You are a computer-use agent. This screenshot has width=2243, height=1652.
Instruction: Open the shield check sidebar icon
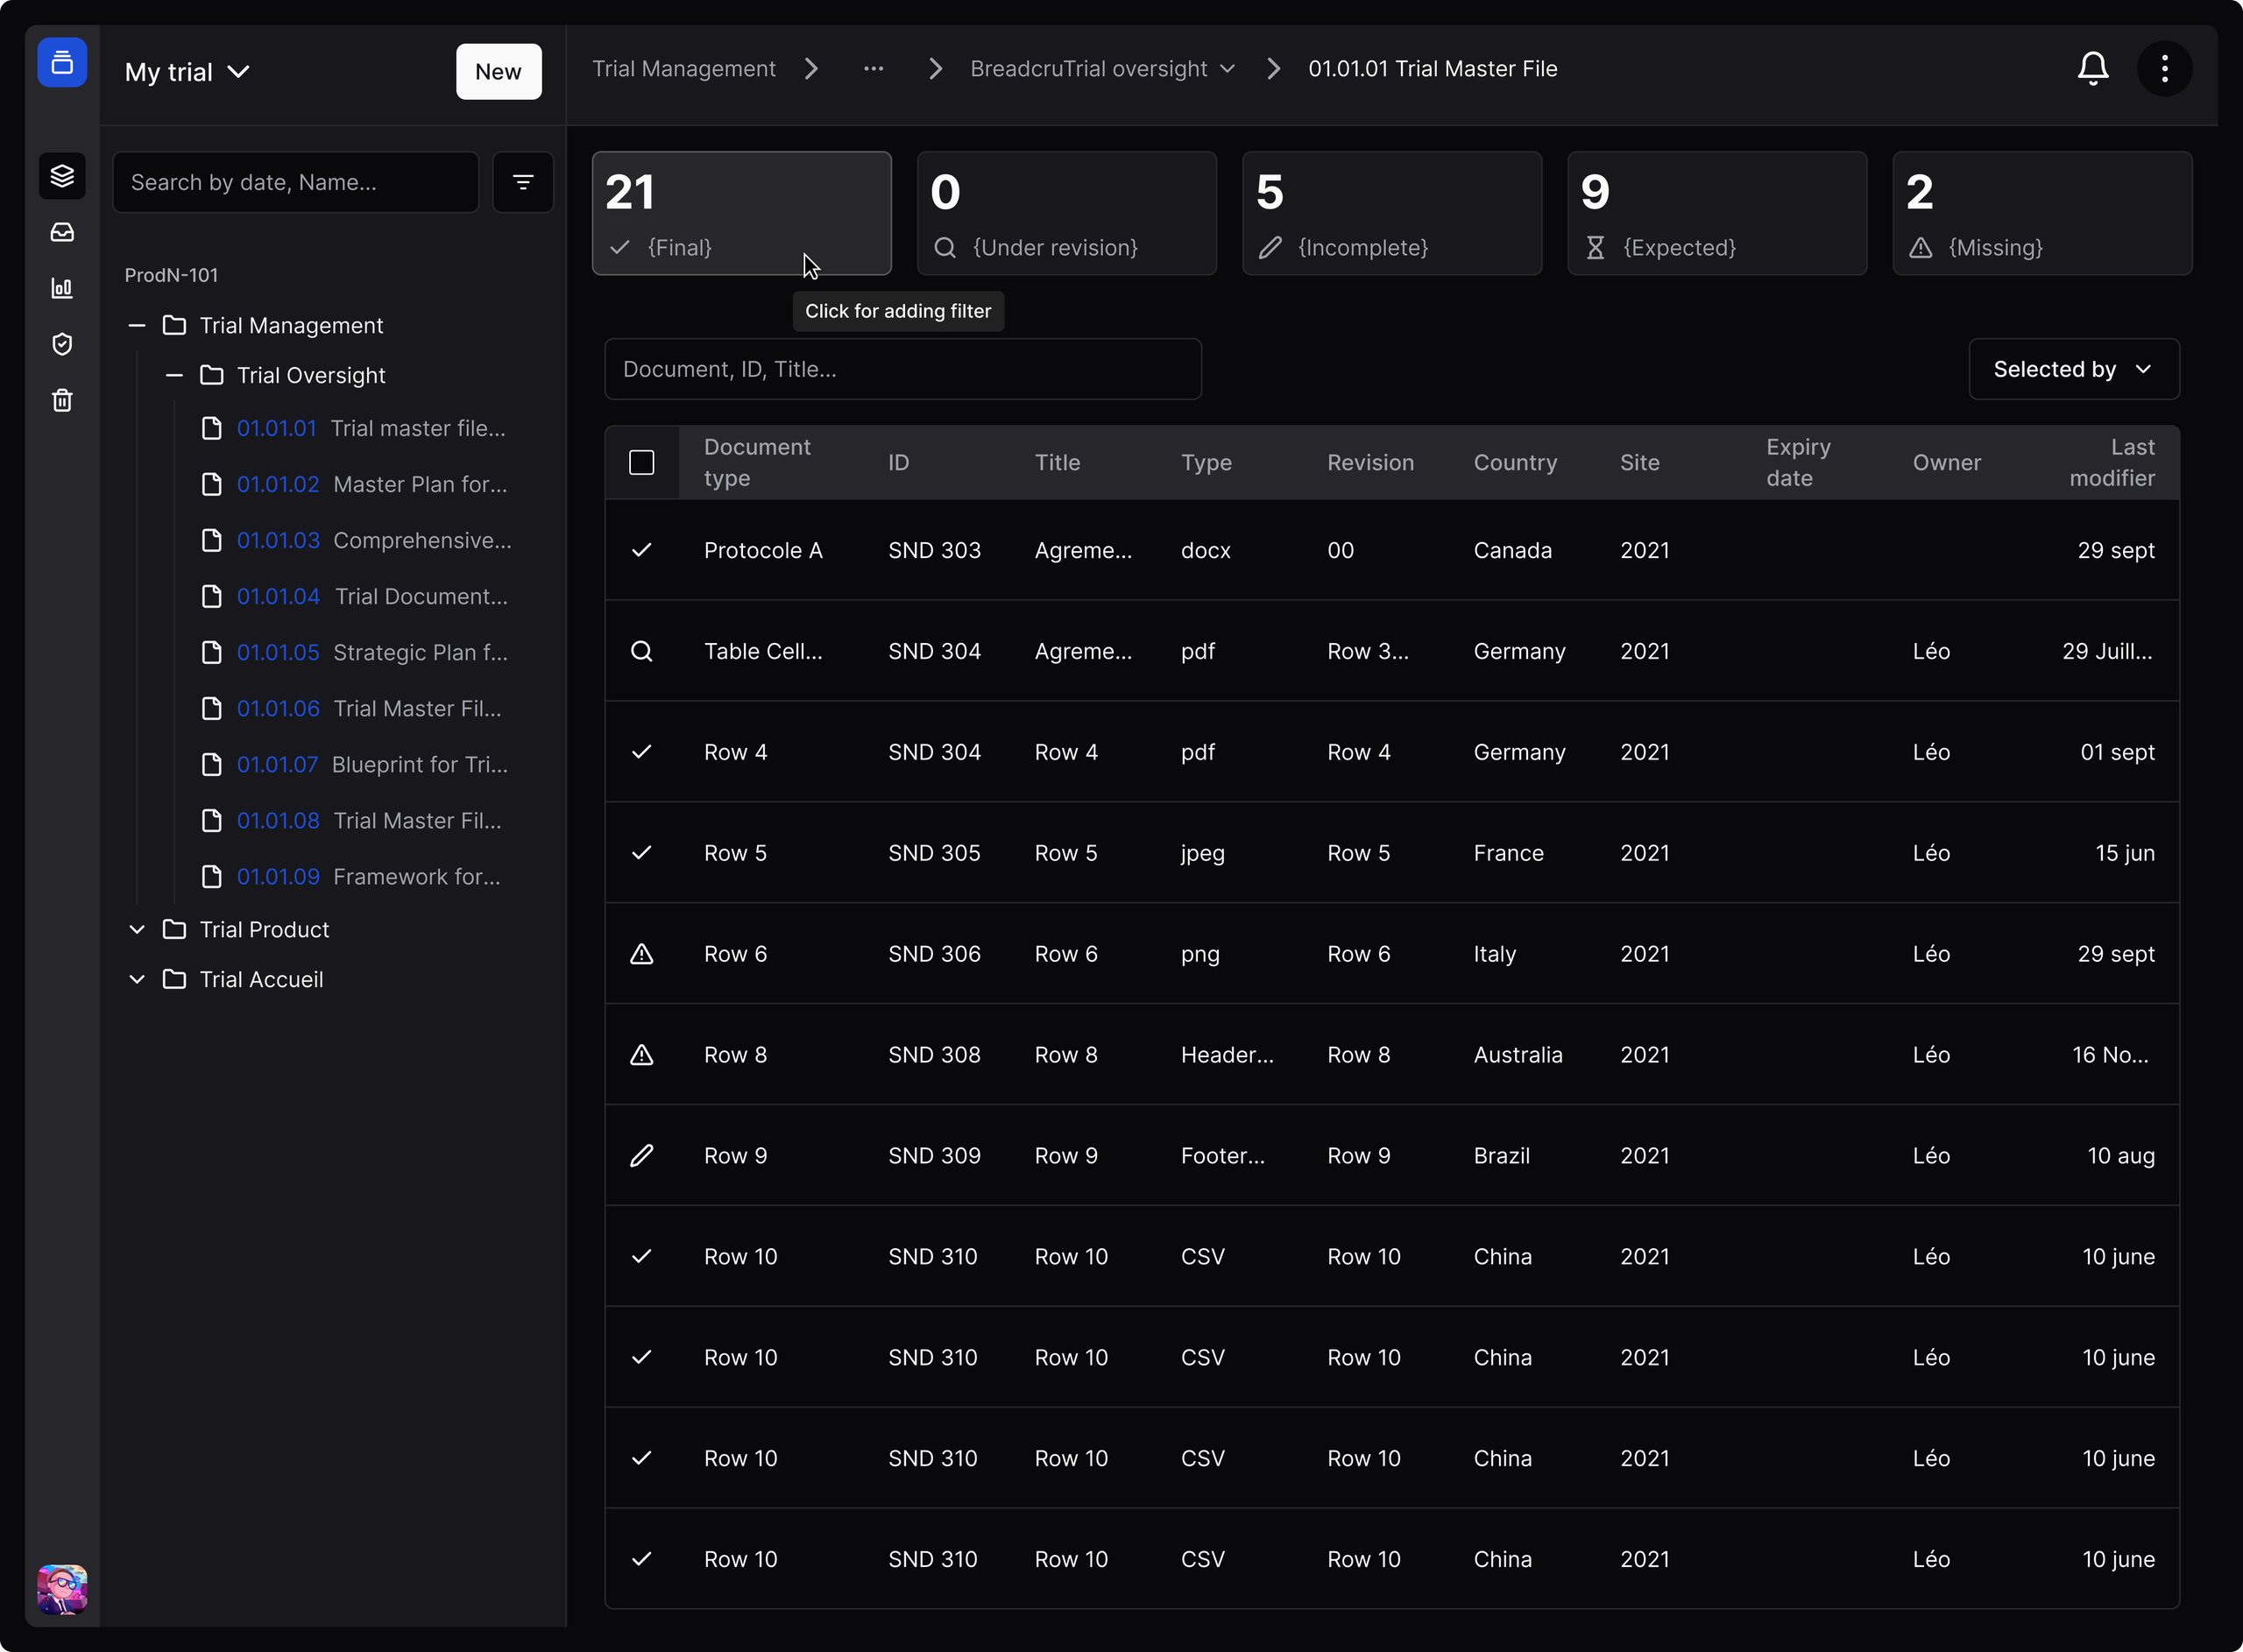click(62, 344)
